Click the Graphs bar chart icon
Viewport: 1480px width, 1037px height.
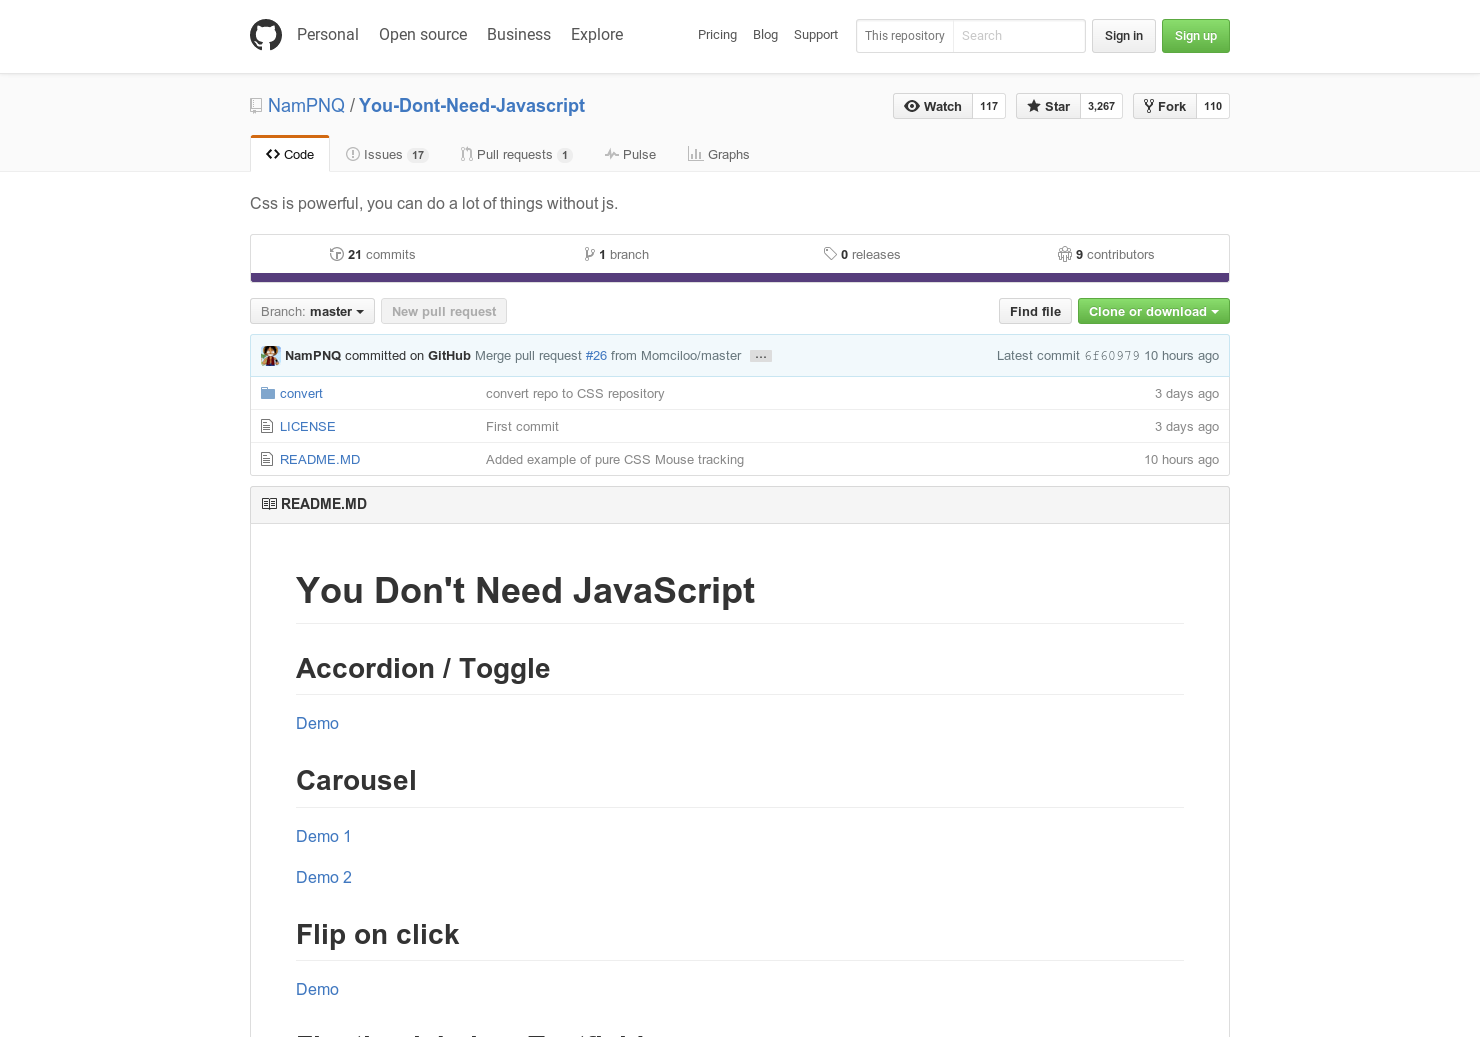pyautogui.click(x=694, y=154)
